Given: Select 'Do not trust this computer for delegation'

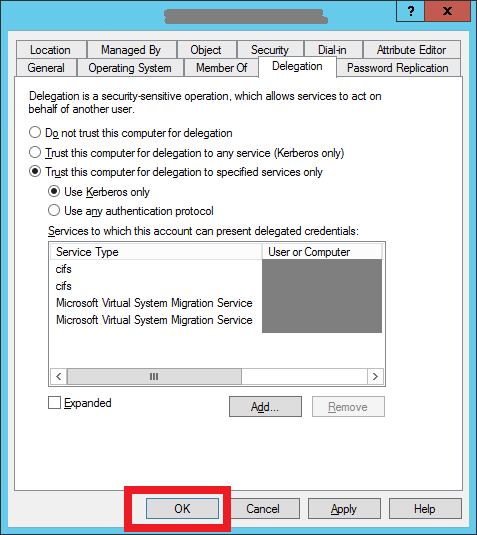Looking at the screenshot, I should [35, 133].
